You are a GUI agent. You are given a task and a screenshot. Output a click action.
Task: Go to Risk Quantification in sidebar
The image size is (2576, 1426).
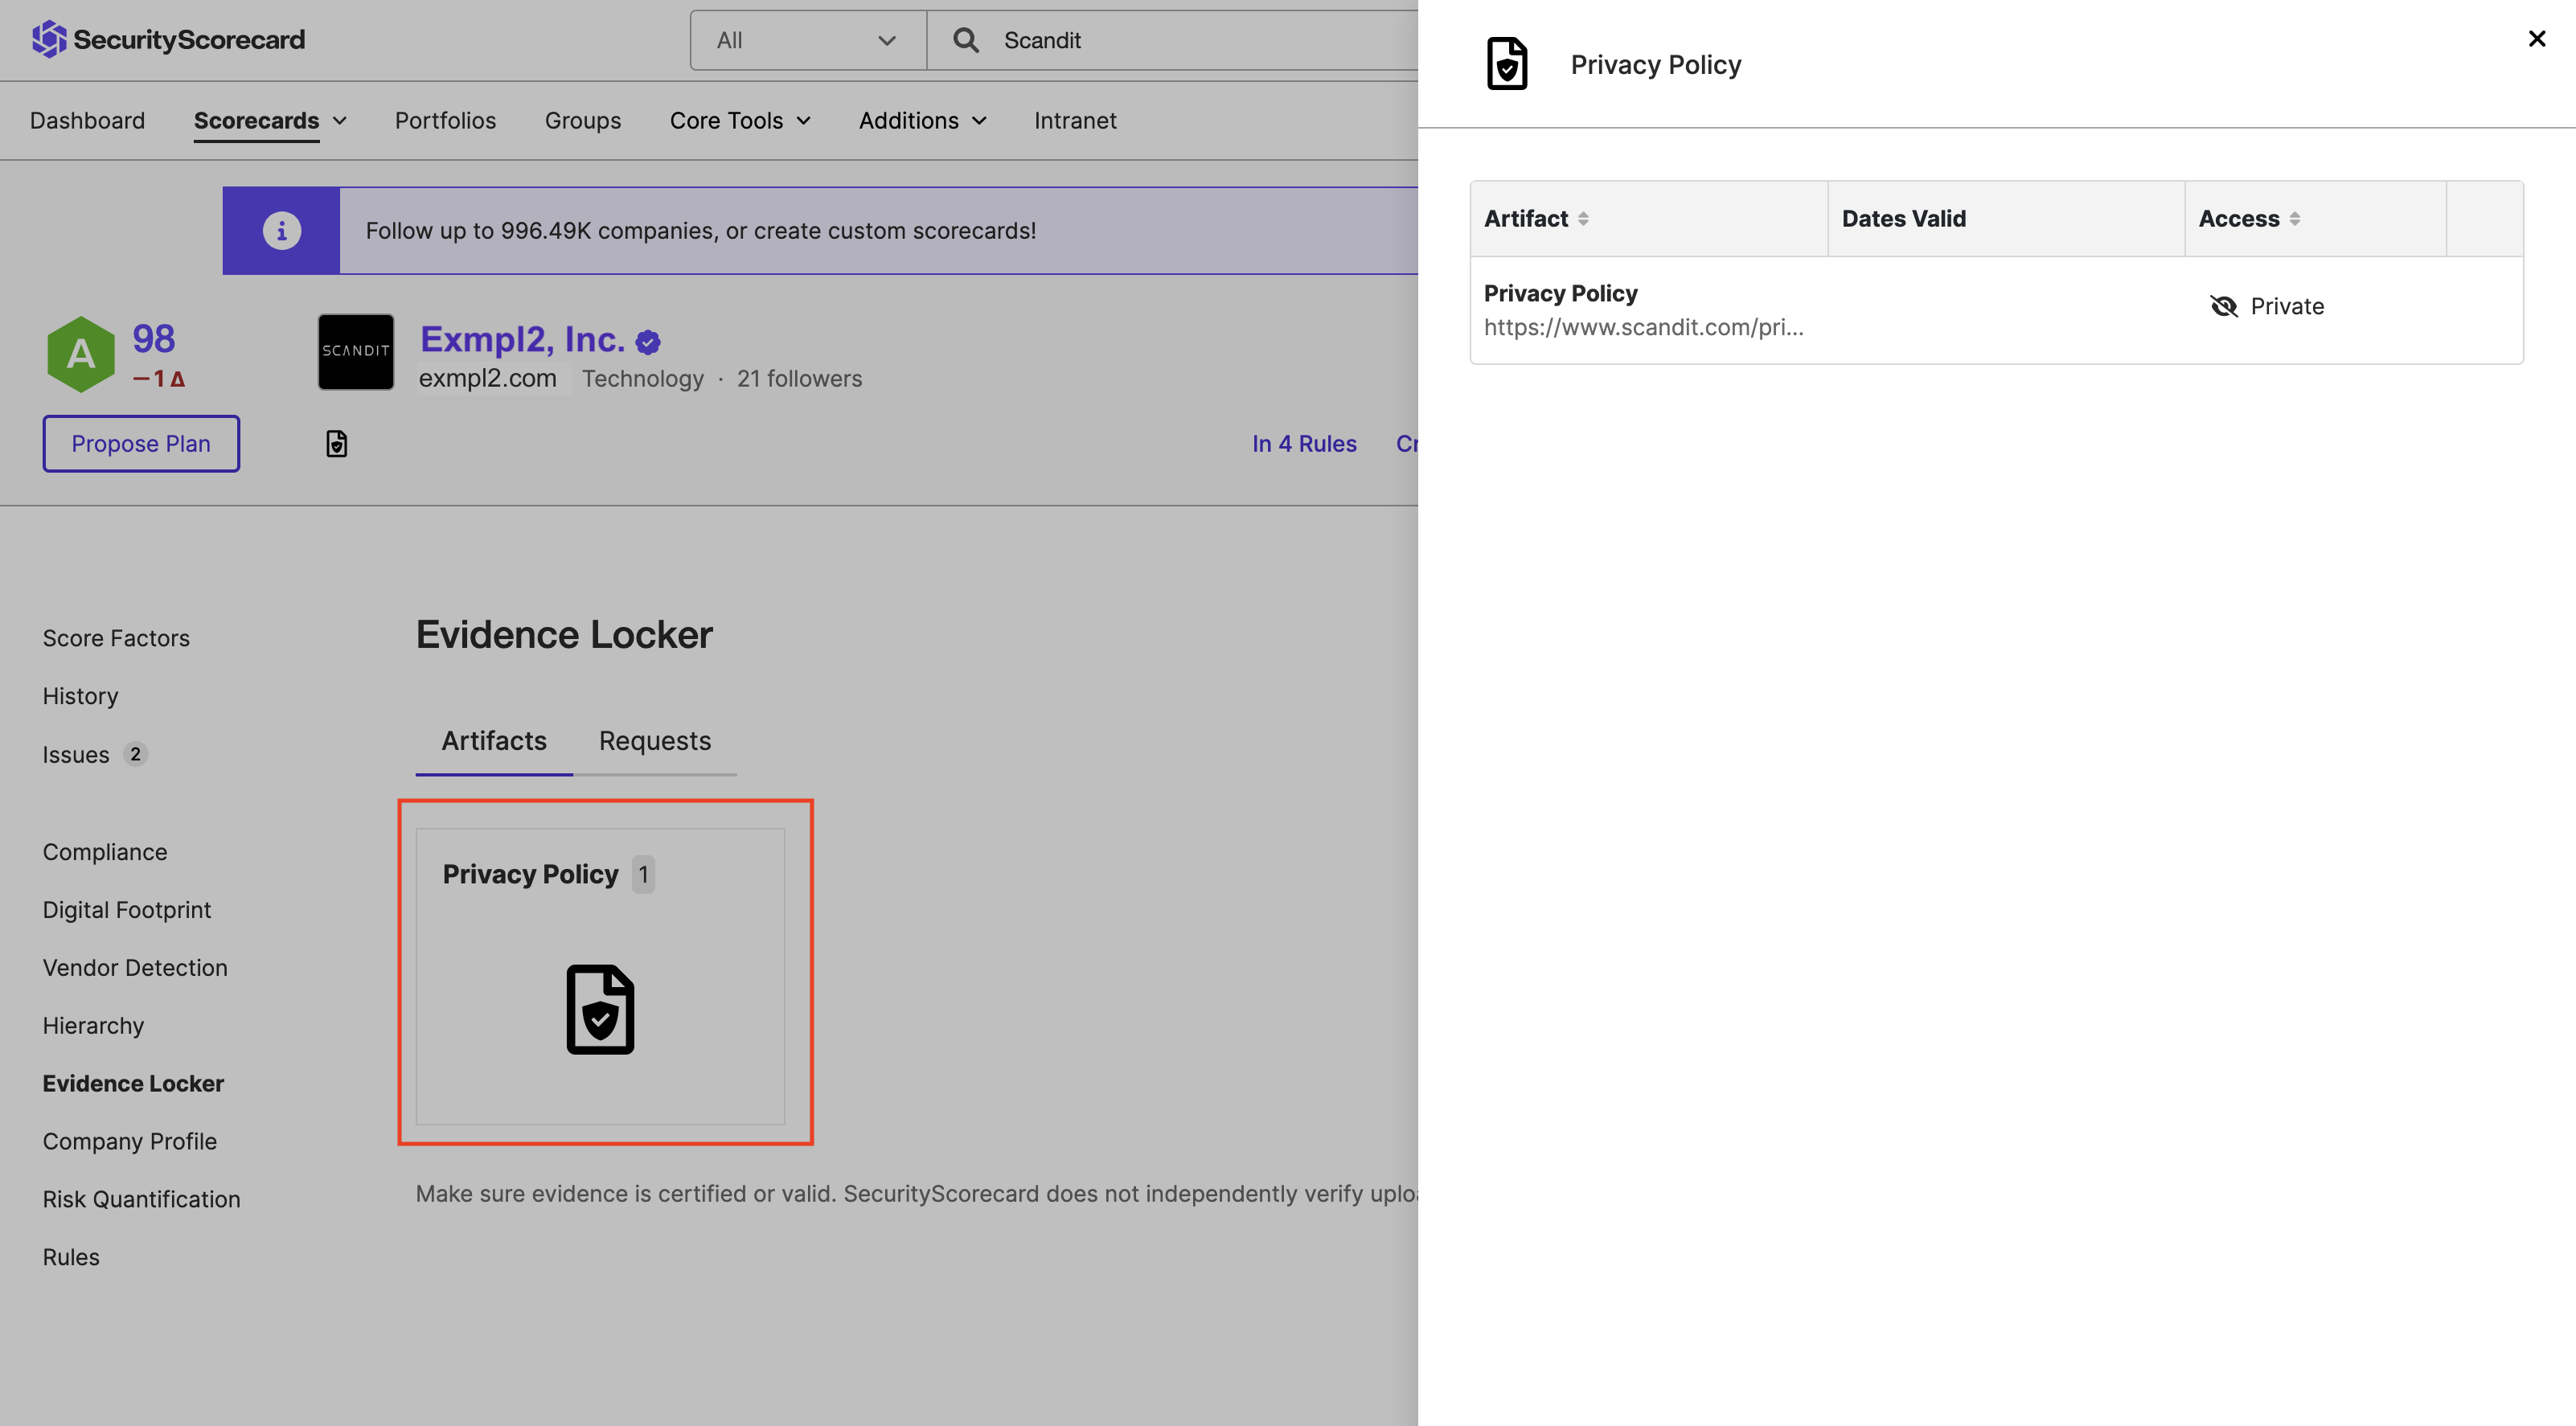(x=141, y=1199)
